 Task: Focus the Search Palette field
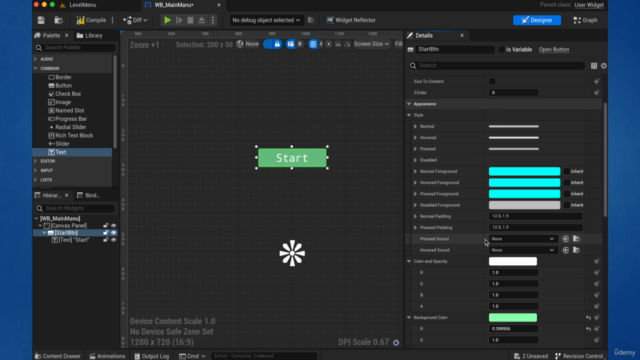point(75,47)
